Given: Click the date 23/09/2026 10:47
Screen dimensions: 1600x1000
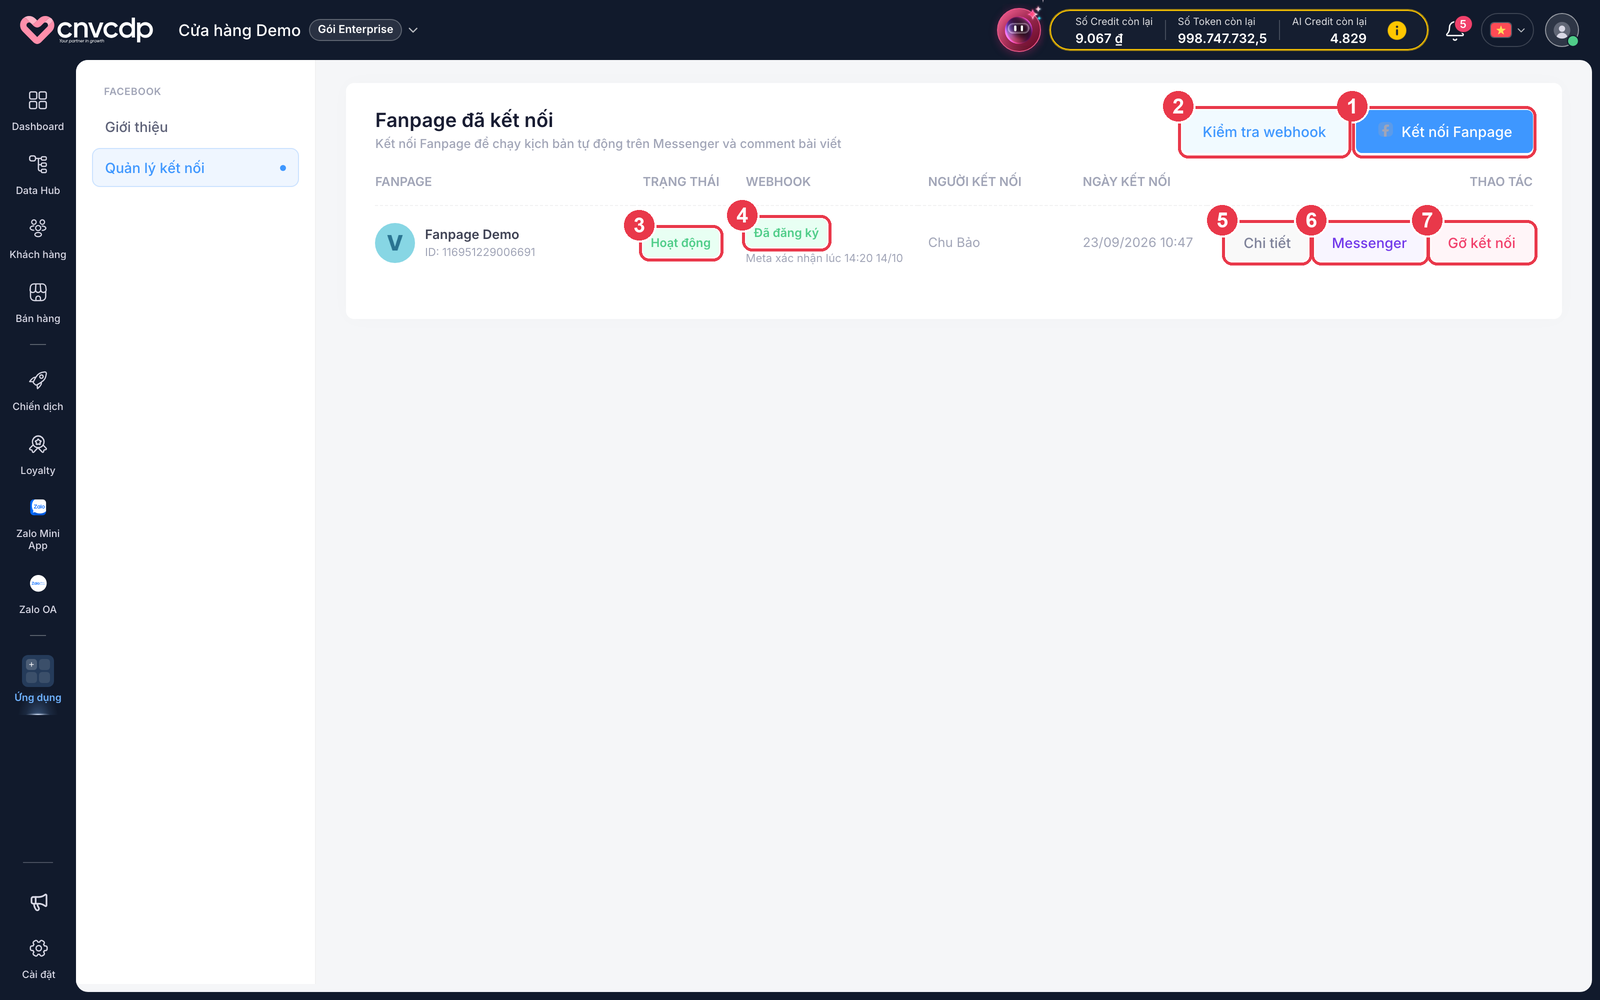Looking at the screenshot, I should (1138, 243).
